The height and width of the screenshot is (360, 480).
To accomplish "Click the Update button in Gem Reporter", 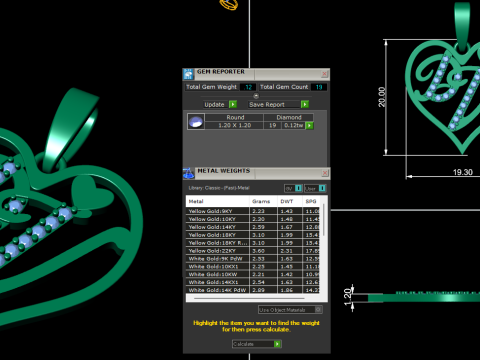I will pos(216,104).
